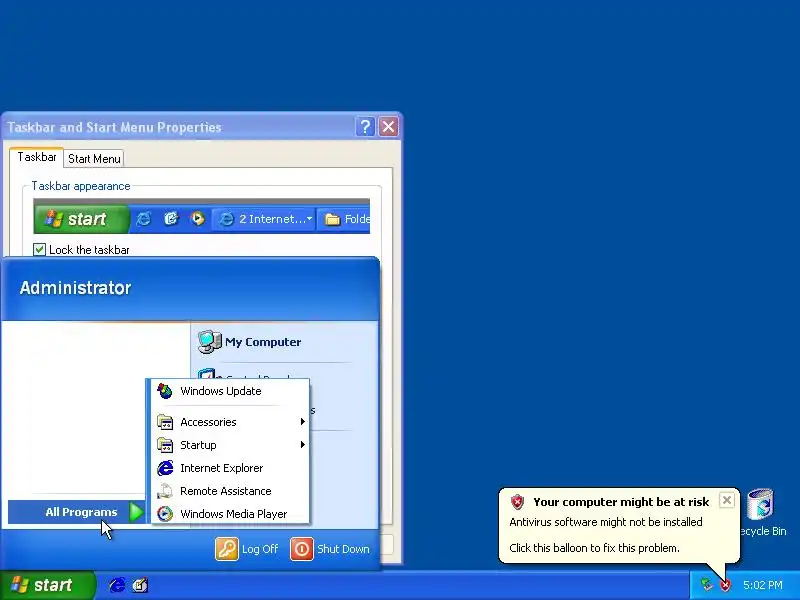Viewport: 800px width, 600px height.
Task: Open Windows Media Player entry
Action: click(230, 514)
